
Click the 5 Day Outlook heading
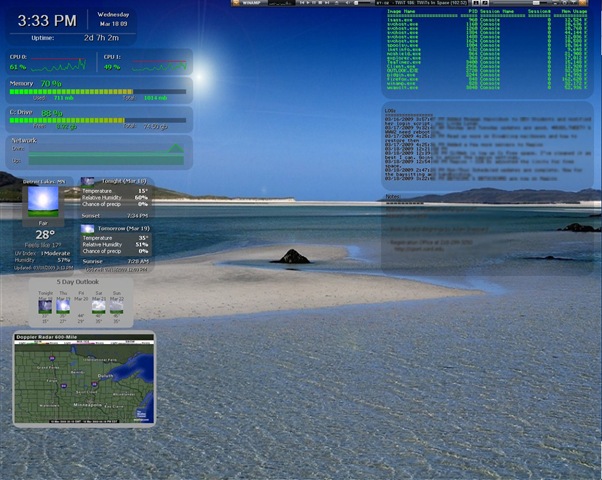click(x=78, y=282)
